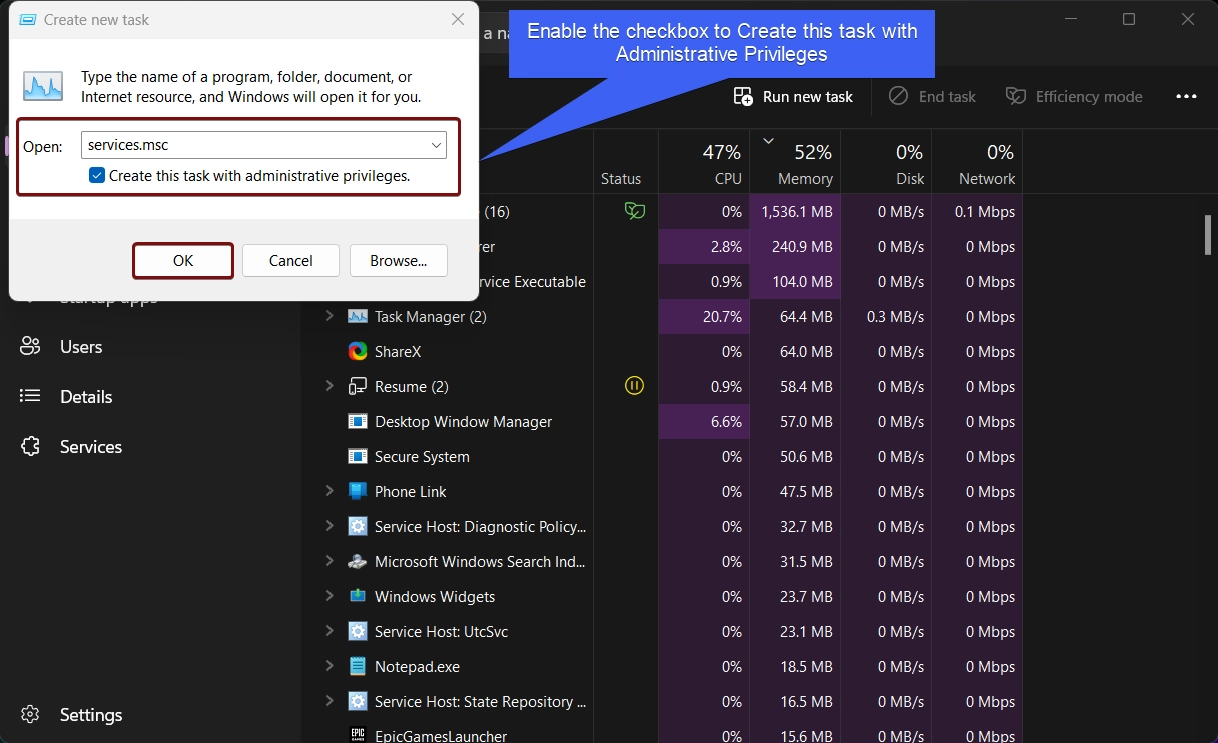Select the End task circle icon
Image resolution: width=1218 pixels, height=743 pixels.
click(899, 96)
